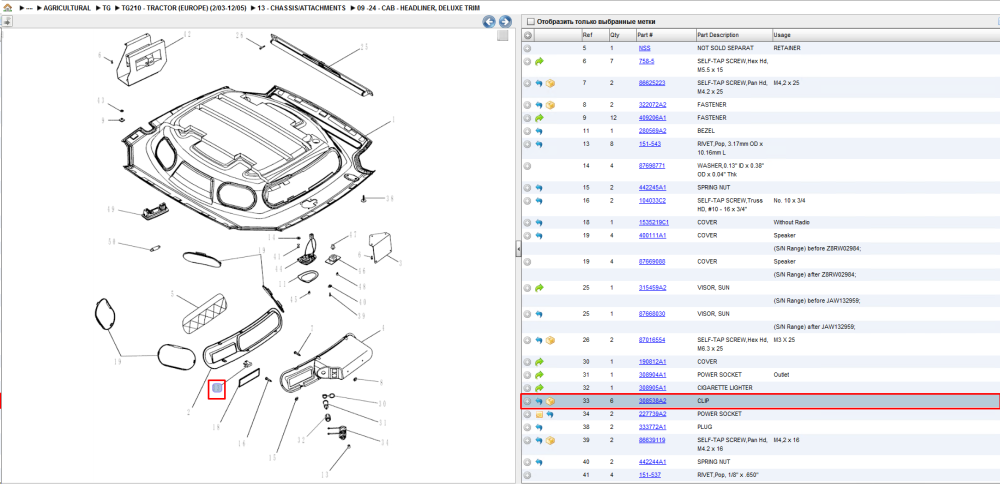Click blue arrow for BEZEL 280569A2
Viewport: 1000px width, 484px height.
(539, 131)
